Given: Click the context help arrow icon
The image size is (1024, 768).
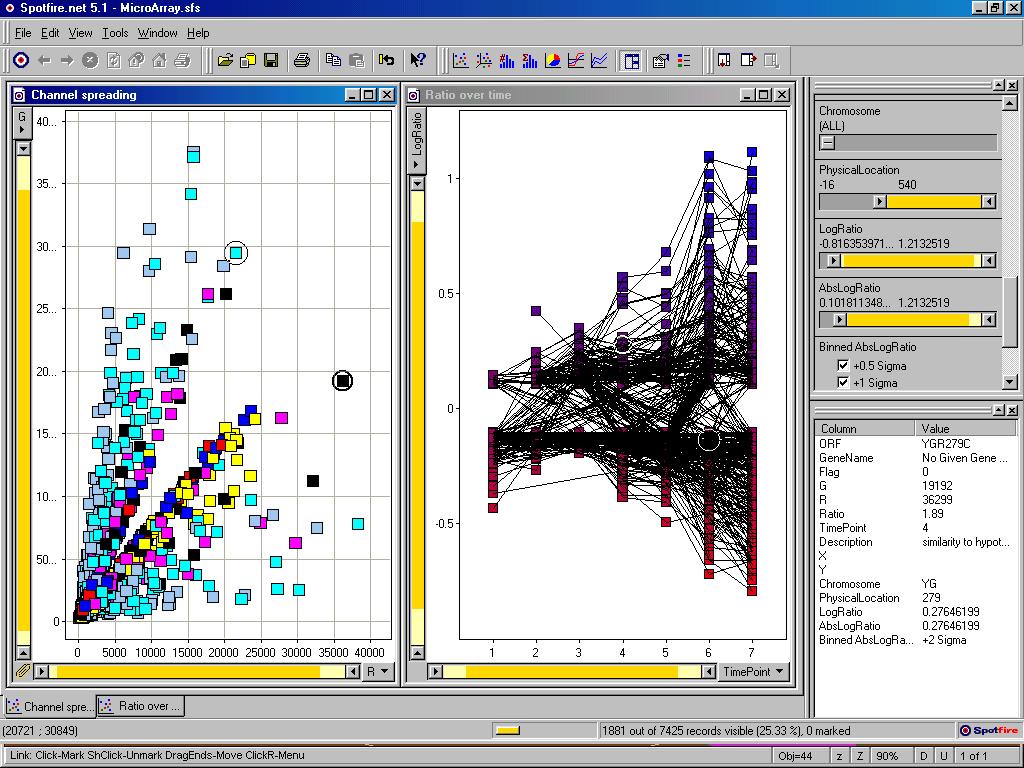Looking at the screenshot, I should point(418,60).
